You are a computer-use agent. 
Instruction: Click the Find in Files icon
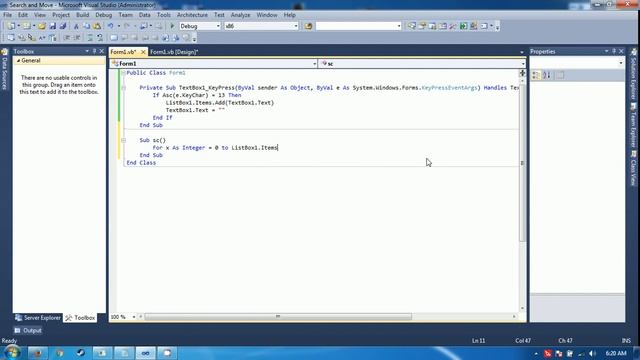308,26
